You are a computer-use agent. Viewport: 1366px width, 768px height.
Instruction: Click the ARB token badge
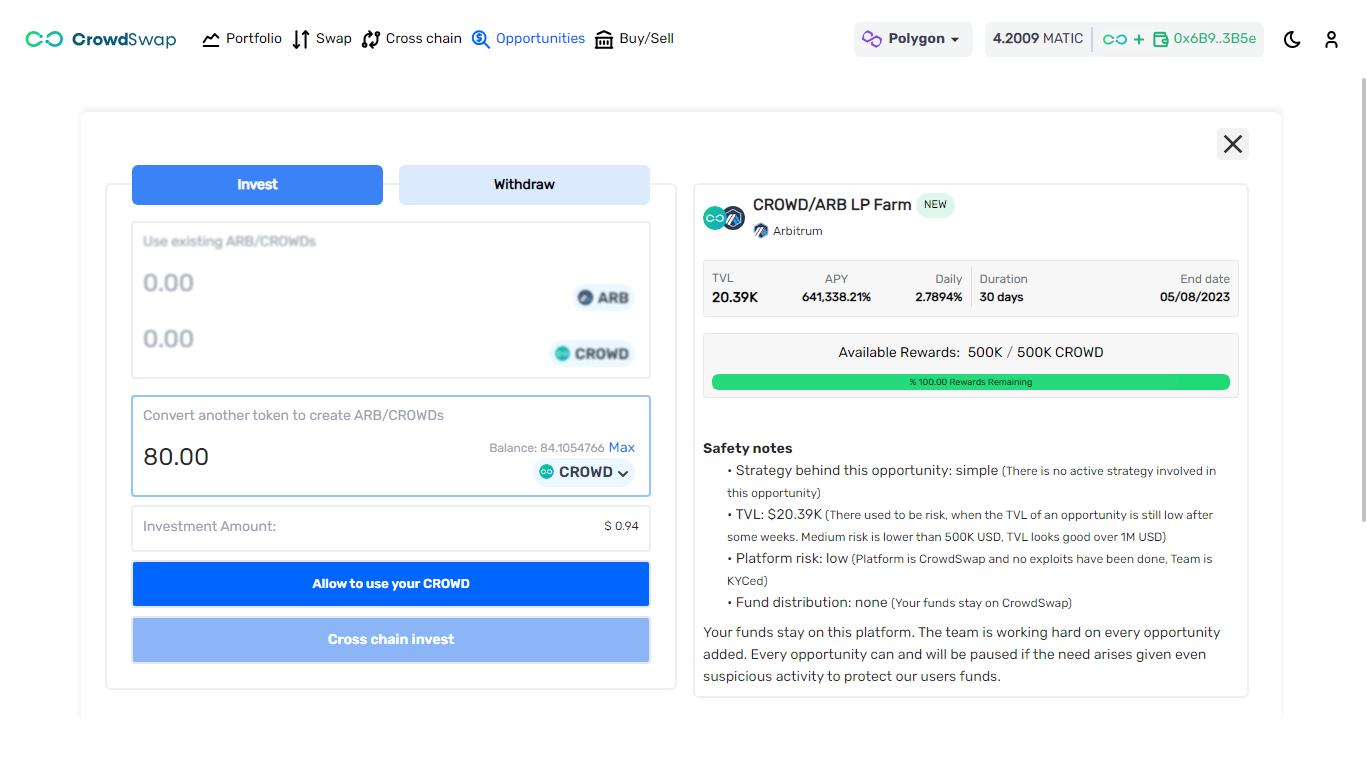[604, 298]
